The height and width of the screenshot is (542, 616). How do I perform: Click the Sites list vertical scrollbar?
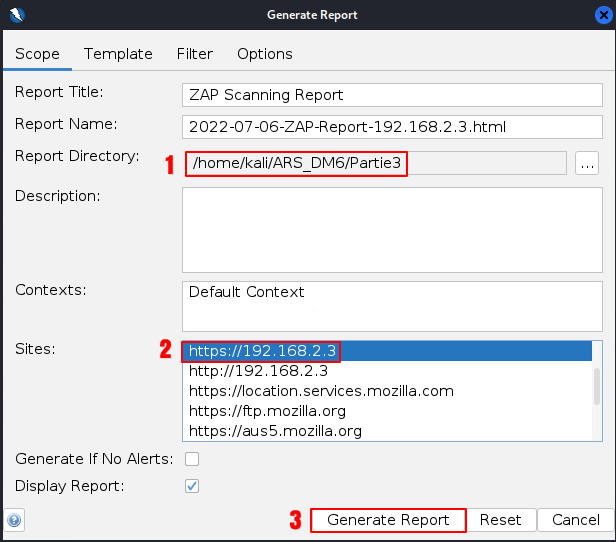pyautogui.click(x=597, y=385)
